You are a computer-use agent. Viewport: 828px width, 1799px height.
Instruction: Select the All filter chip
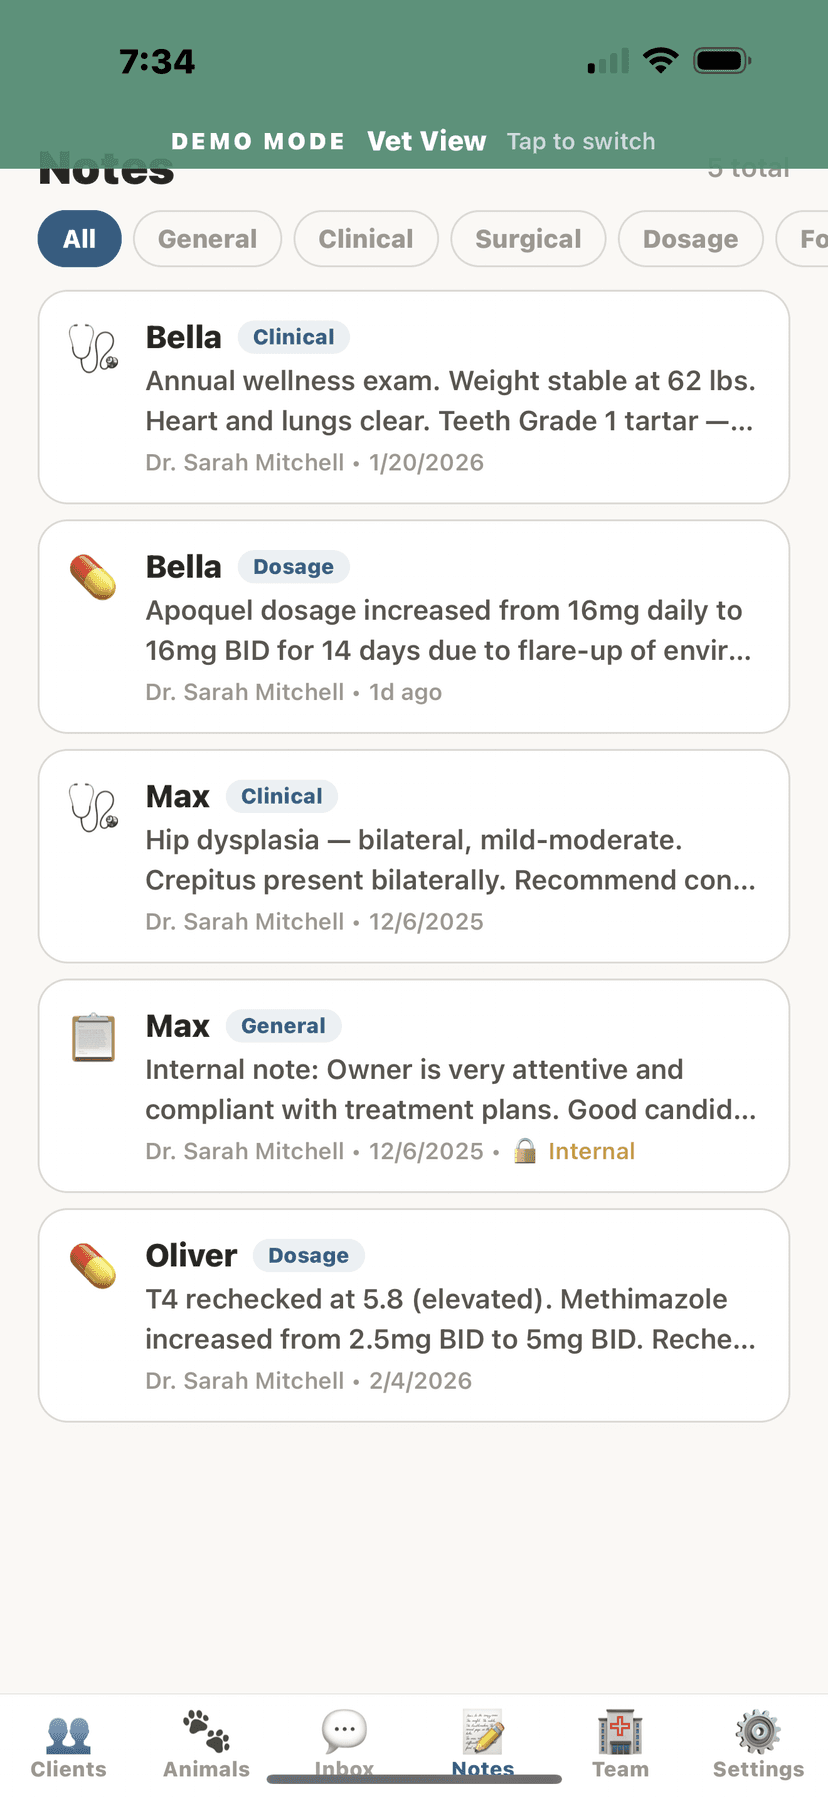coord(80,239)
